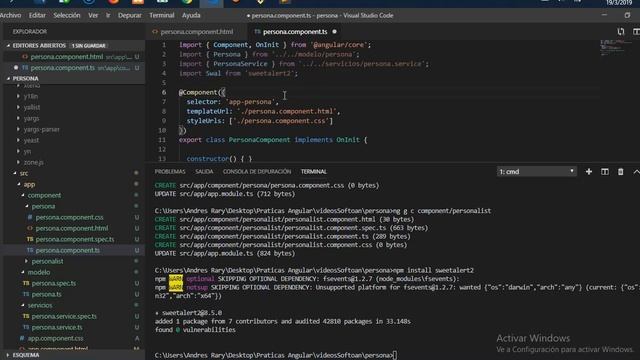The height and width of the screenshot is (360, 640).
Task: Open the Depurar menu
Action: pos(129,16)
